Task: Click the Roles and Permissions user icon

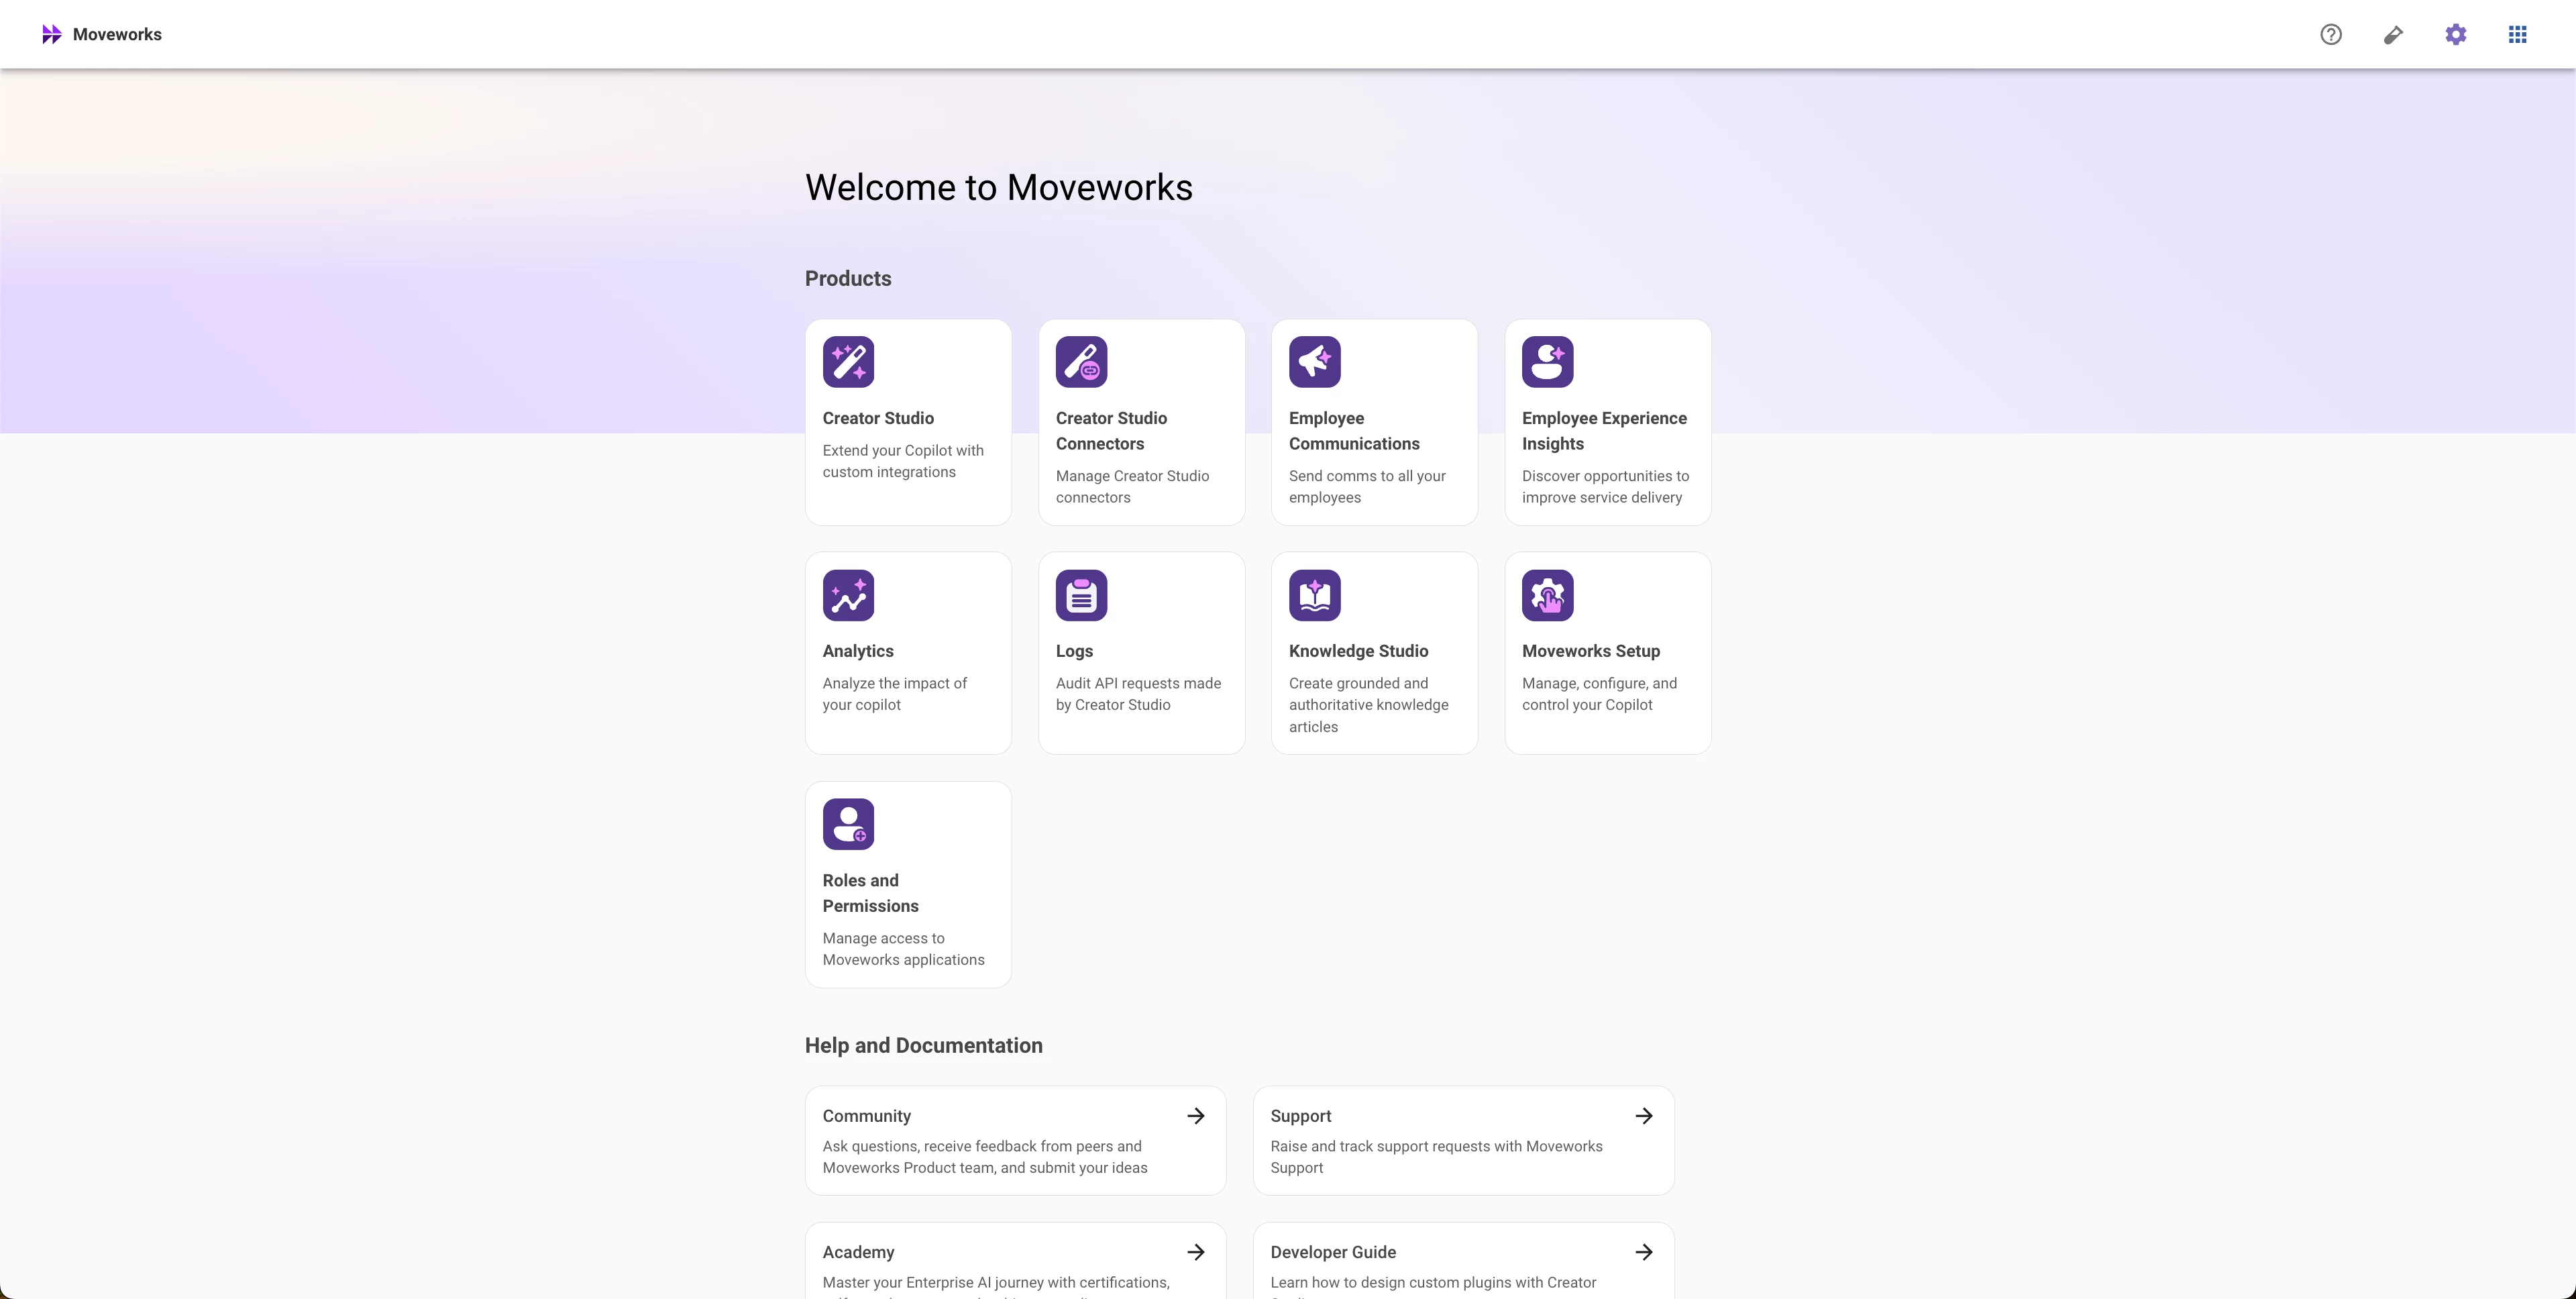Action: pos(848,824)
